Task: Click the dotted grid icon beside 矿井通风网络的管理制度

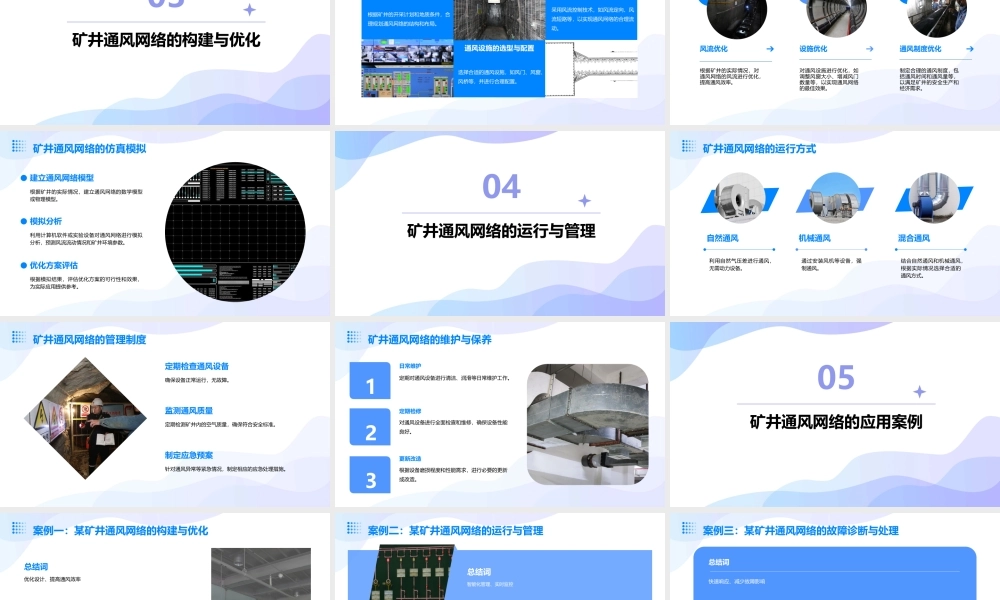Action: coord(18,338)
